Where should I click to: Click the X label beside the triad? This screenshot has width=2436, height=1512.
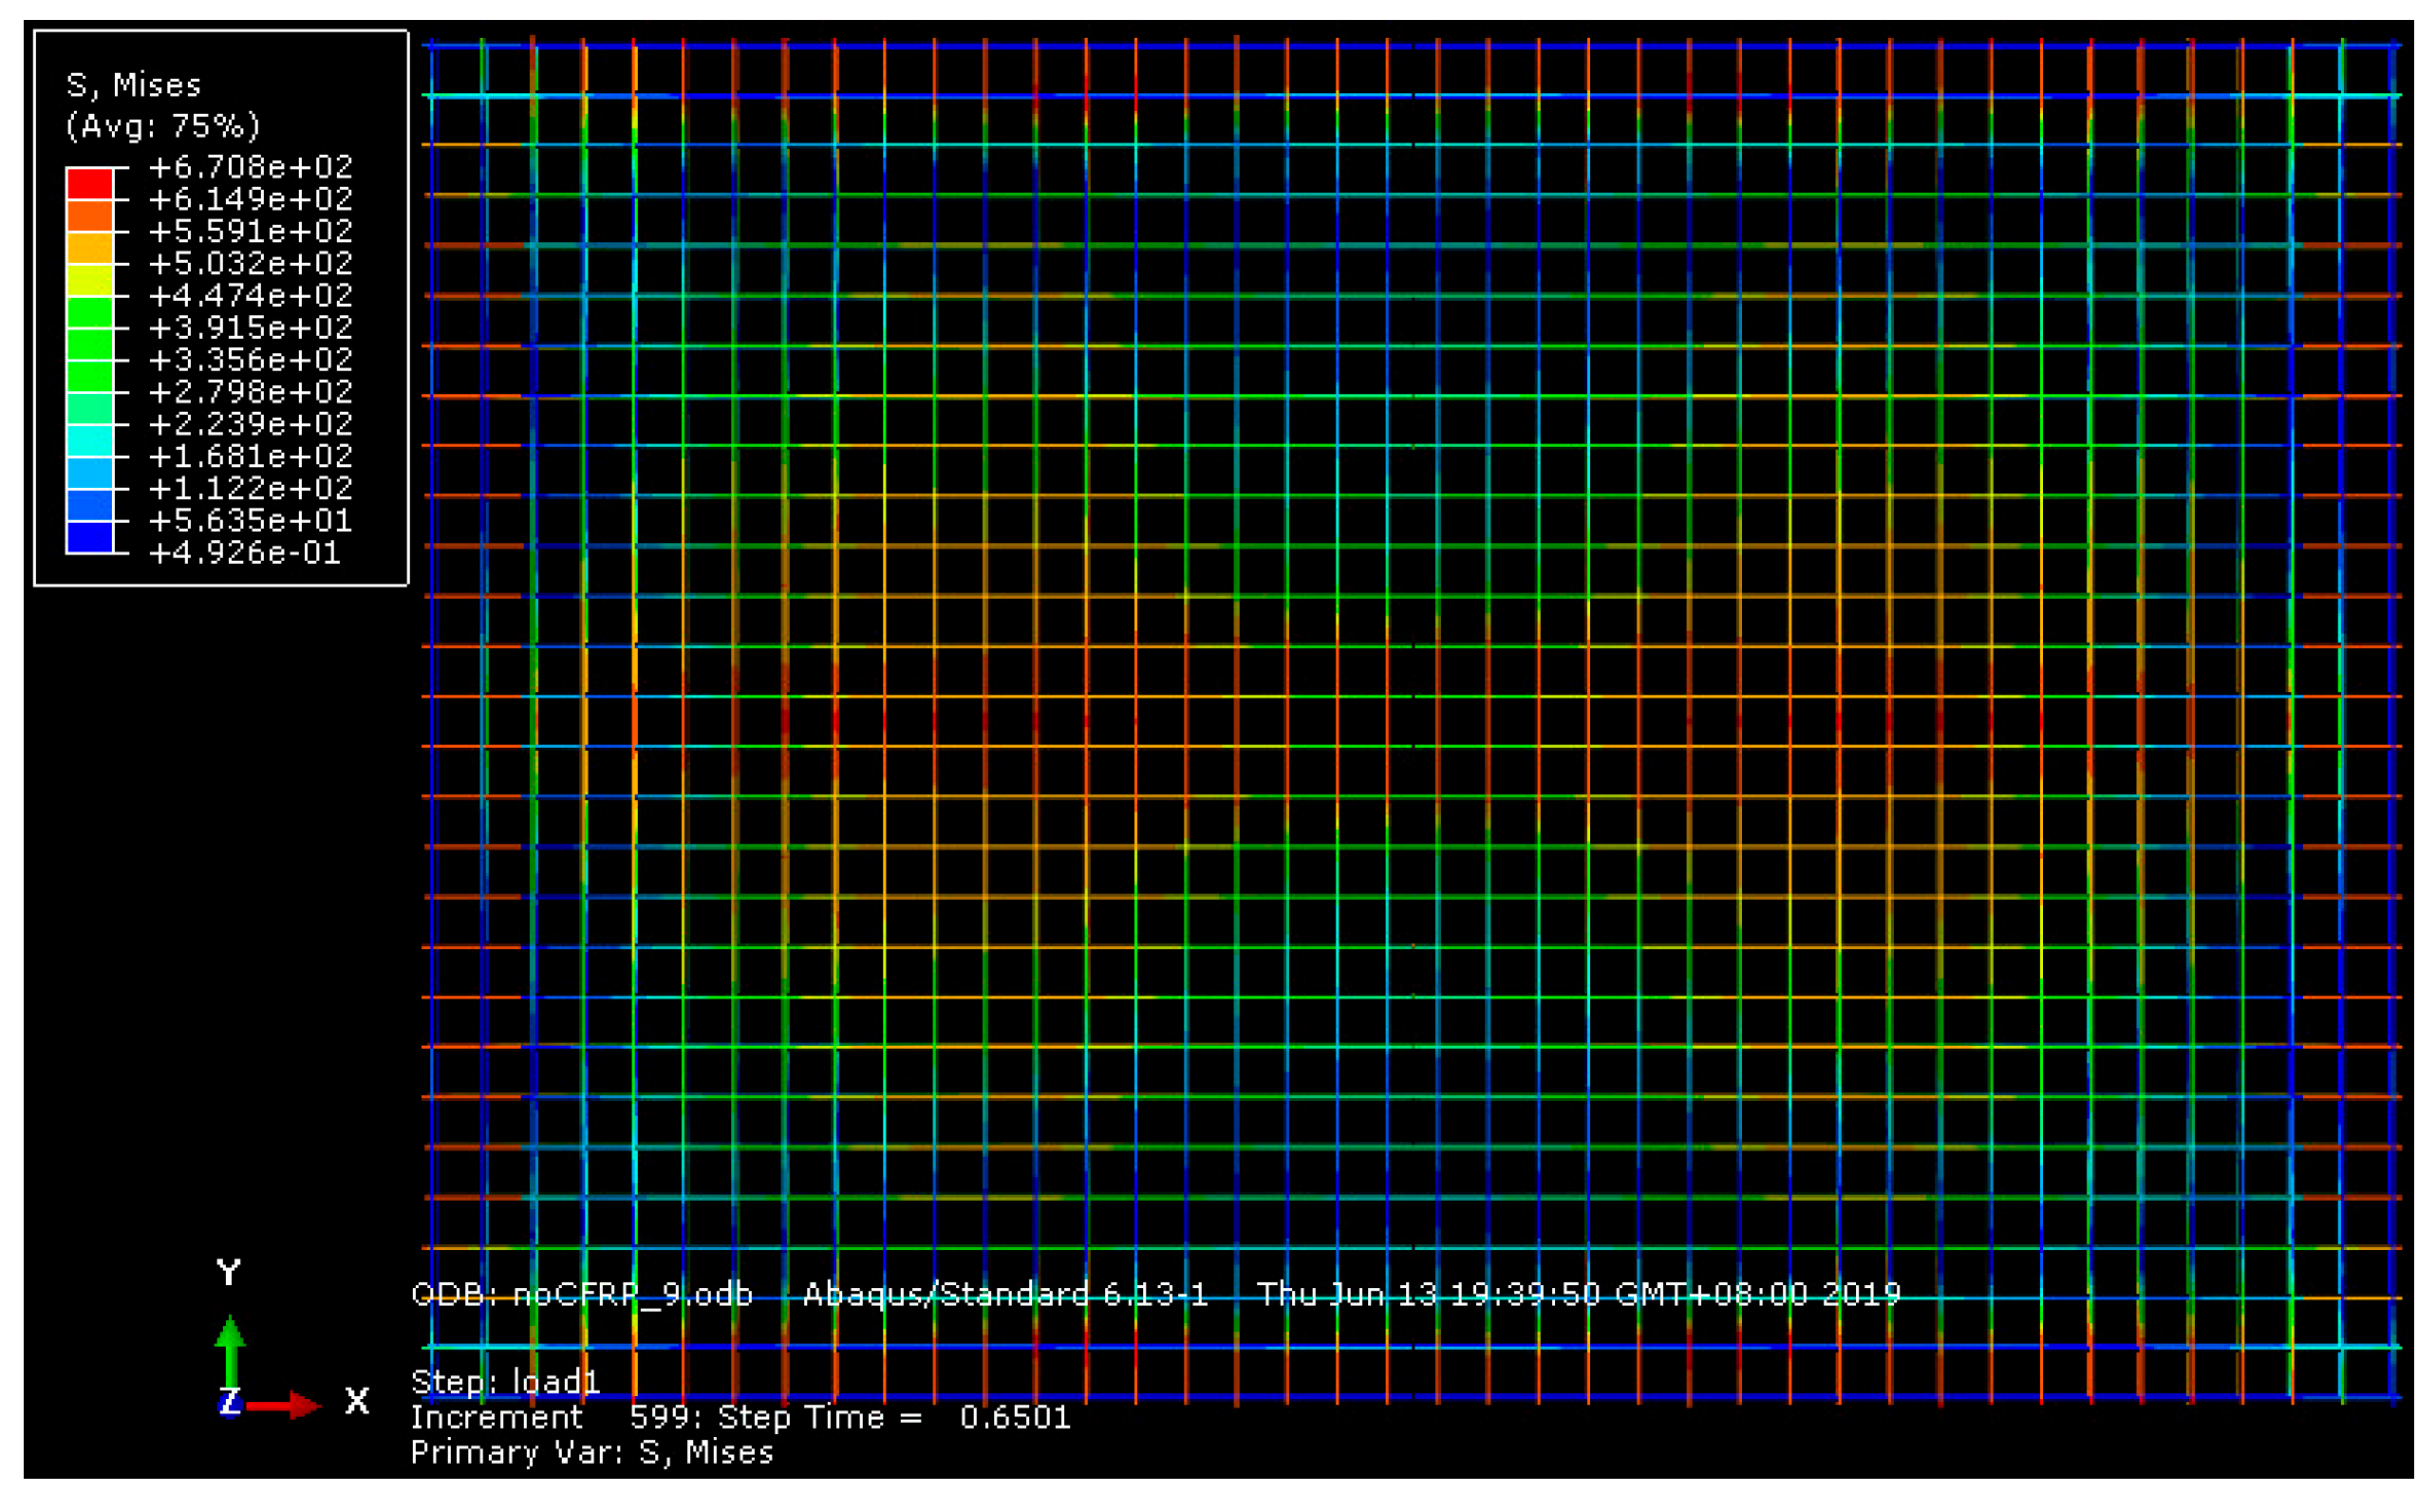click(357, 1400)
